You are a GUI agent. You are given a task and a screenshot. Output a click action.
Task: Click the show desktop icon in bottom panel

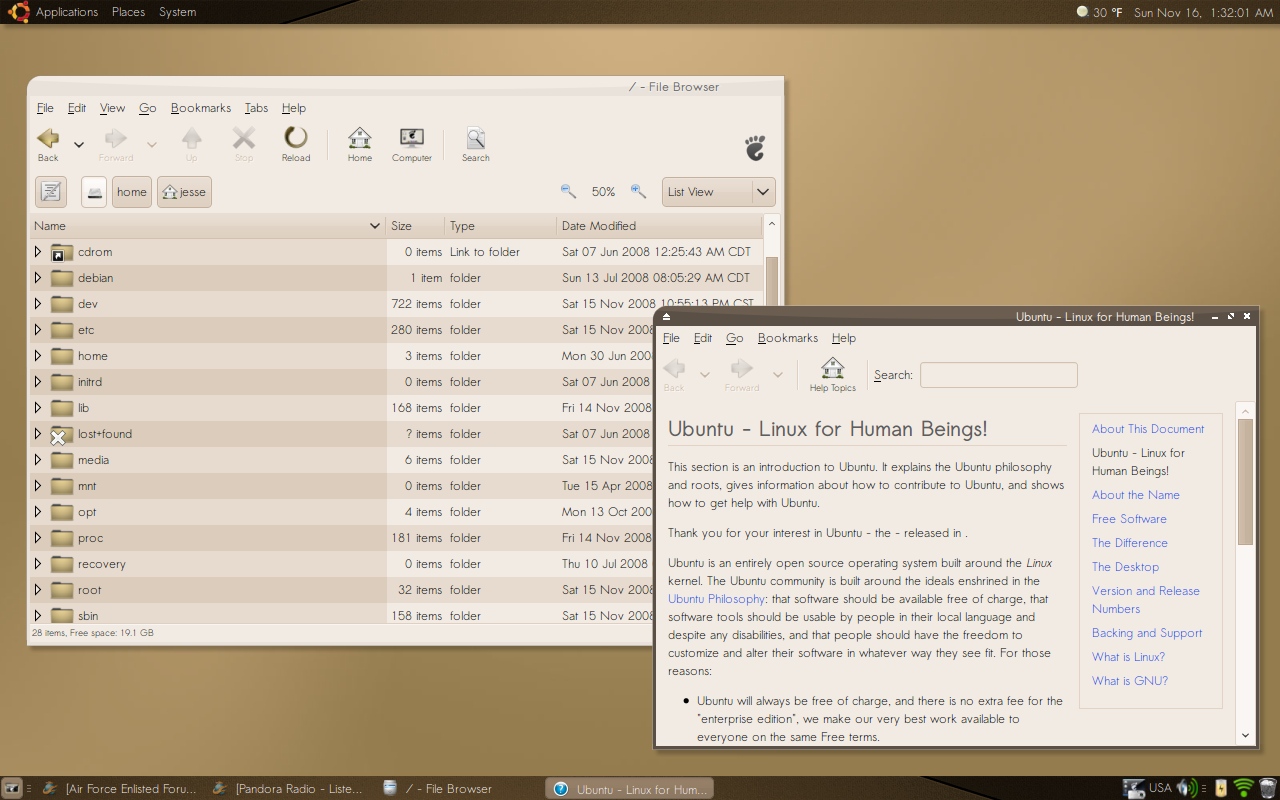pos(11,788)
